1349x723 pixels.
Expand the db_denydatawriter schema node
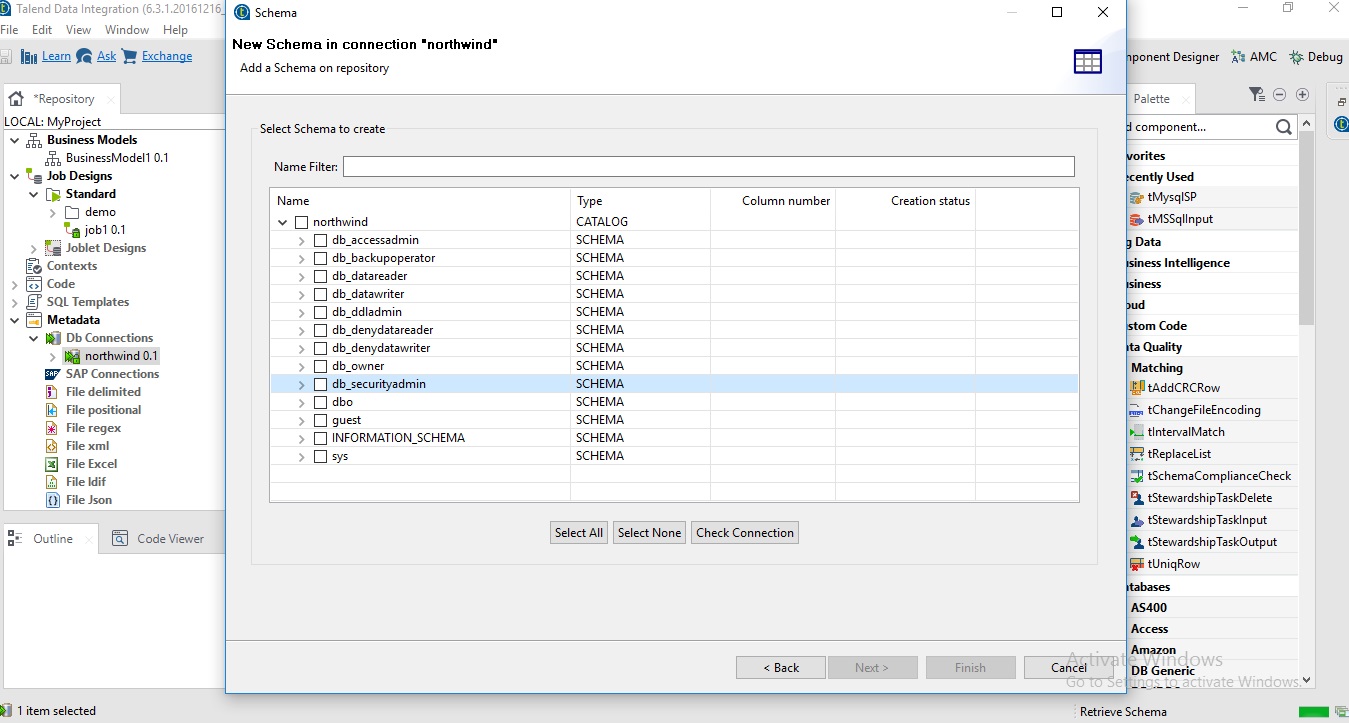coord(302,348)
